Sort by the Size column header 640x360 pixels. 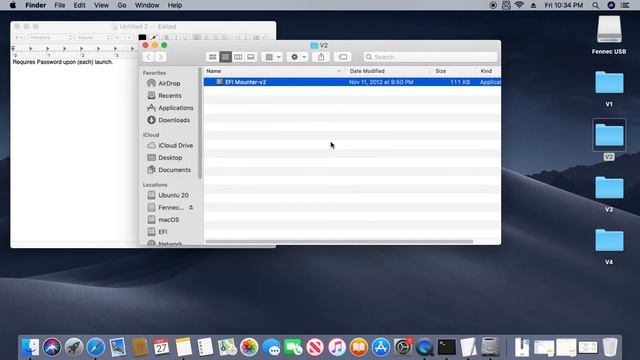click(x=453, y=71)
